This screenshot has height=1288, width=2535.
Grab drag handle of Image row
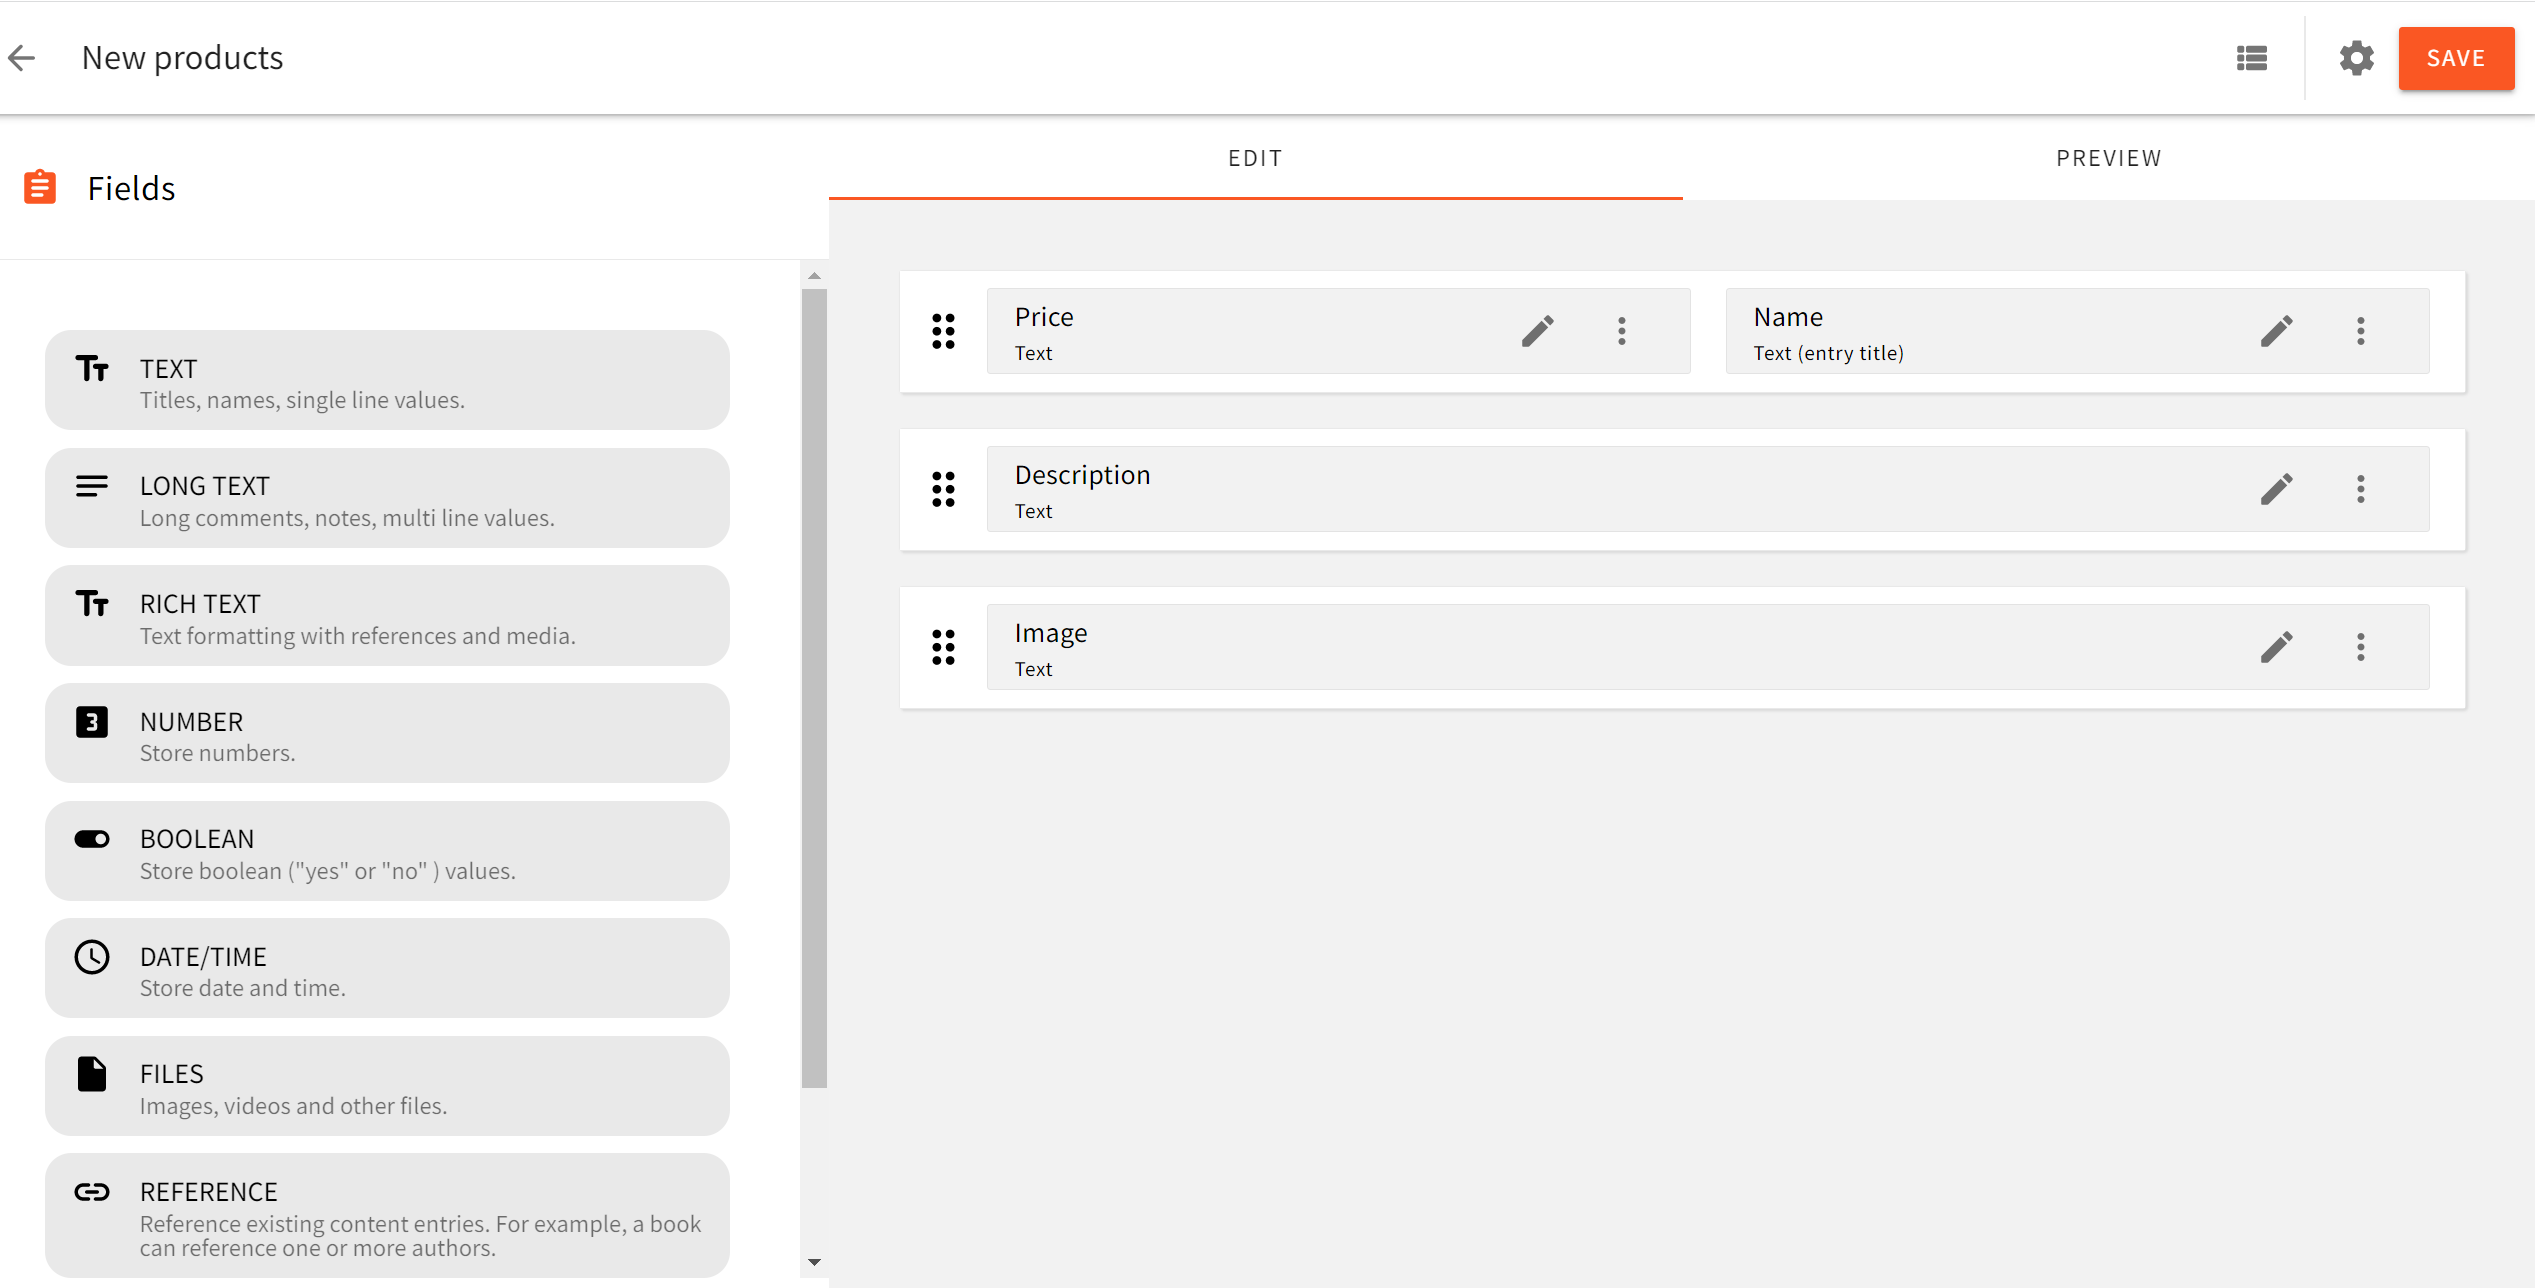(x=943, y=647)
